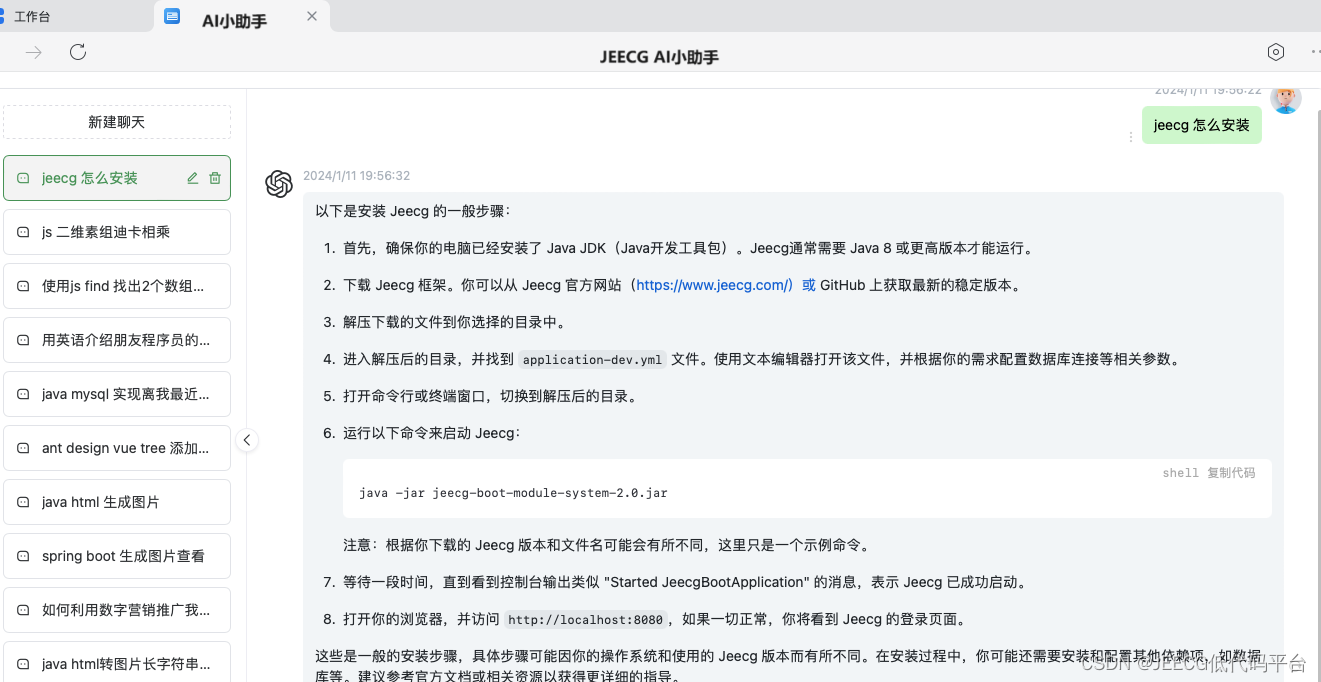Click the pencil edit icon on selected chat
This screenshot has height=682, width=1321.
click(x=192, y=177)
